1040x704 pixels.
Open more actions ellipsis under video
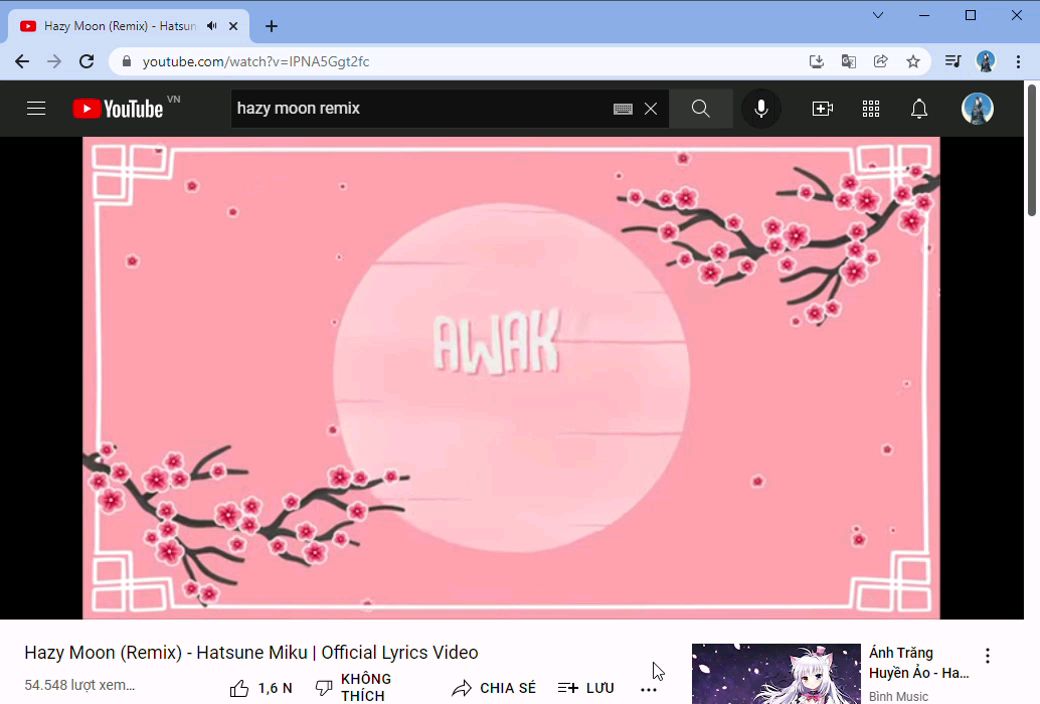tap(649, 690)
